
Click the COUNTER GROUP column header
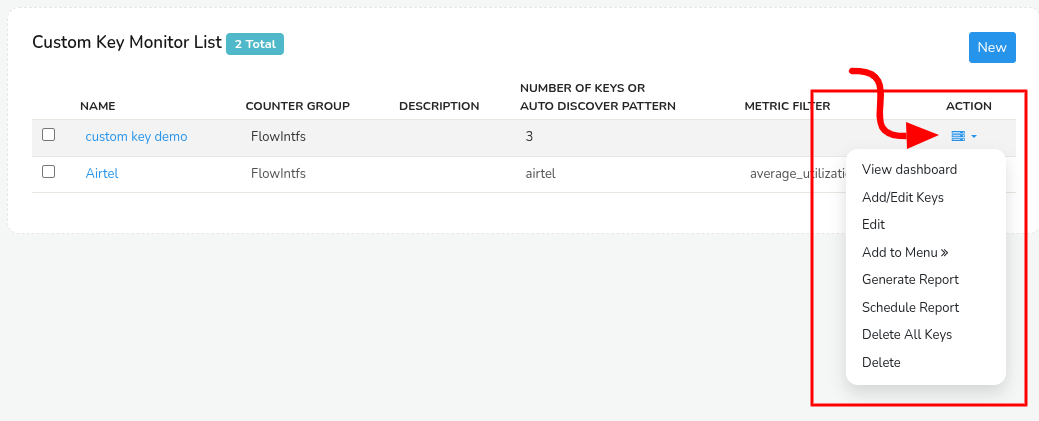click(298, 106)
